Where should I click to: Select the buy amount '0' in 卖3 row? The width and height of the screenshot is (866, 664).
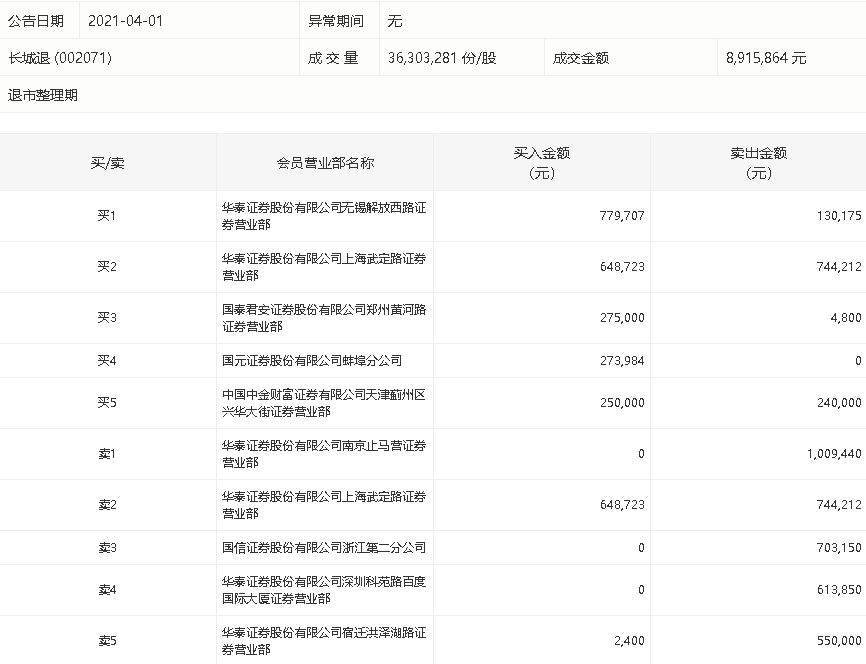click(x=641, y=548)
